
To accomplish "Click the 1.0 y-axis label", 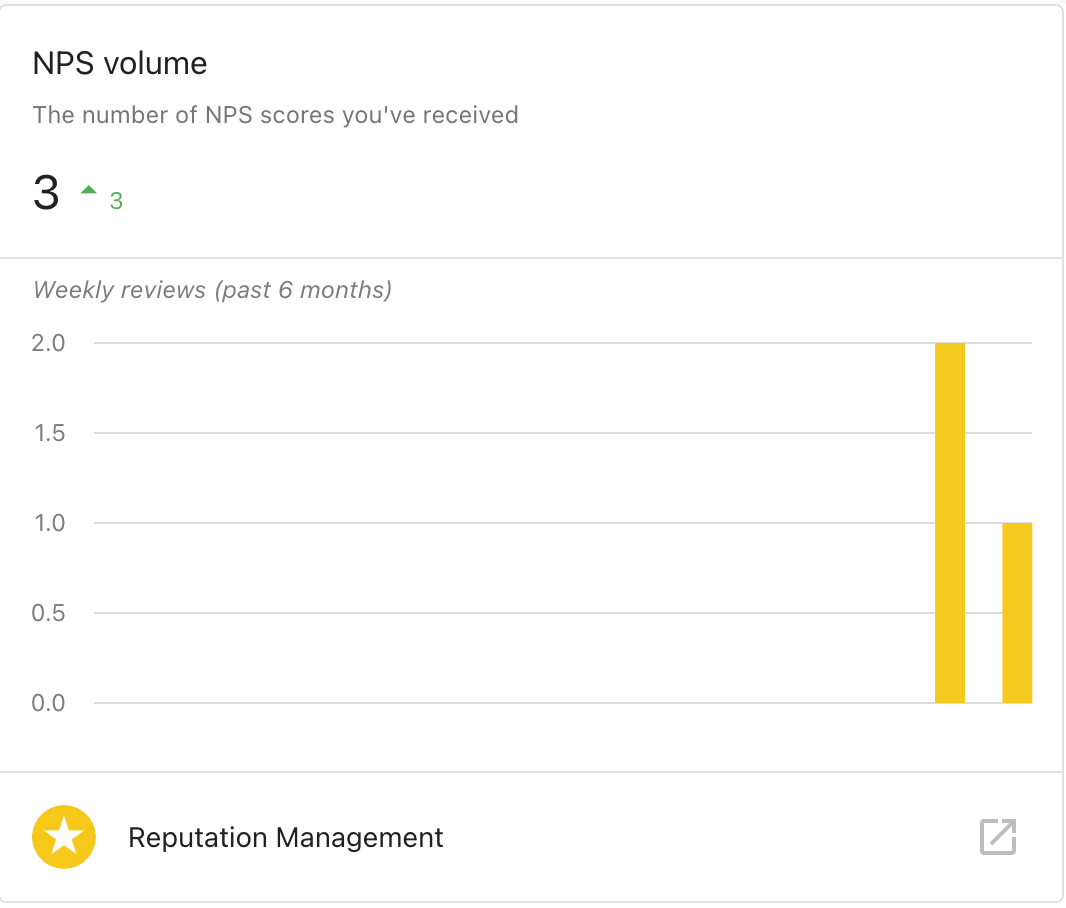I will pos(50,523).
